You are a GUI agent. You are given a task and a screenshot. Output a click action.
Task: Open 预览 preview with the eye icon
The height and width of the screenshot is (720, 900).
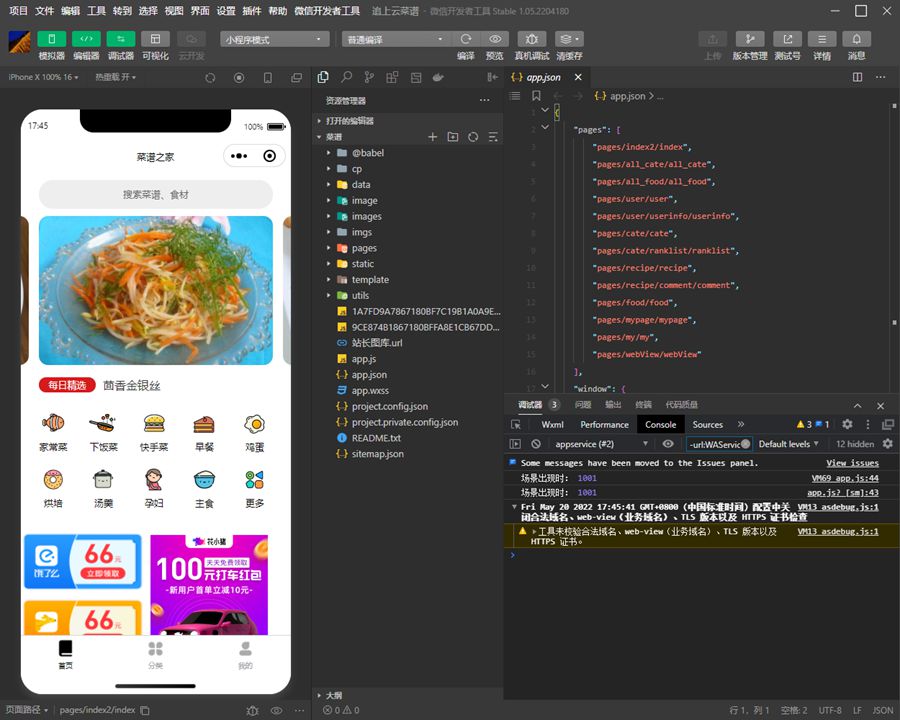pyautogui.click(x=495, y=39)
